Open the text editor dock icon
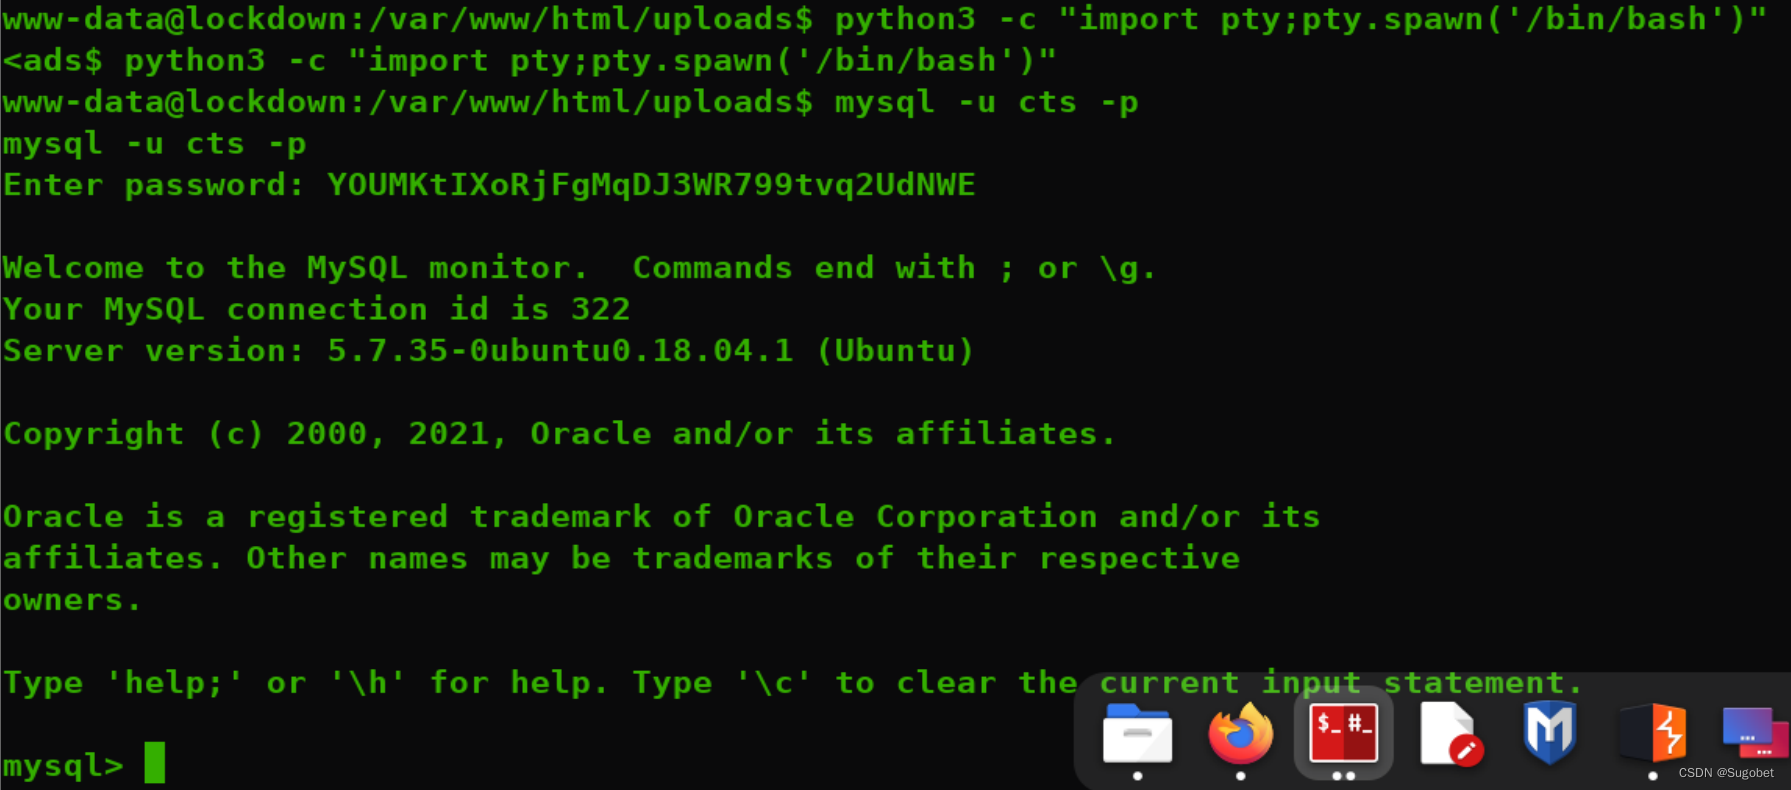1791x790 pixels. (x=1449, y=734)
